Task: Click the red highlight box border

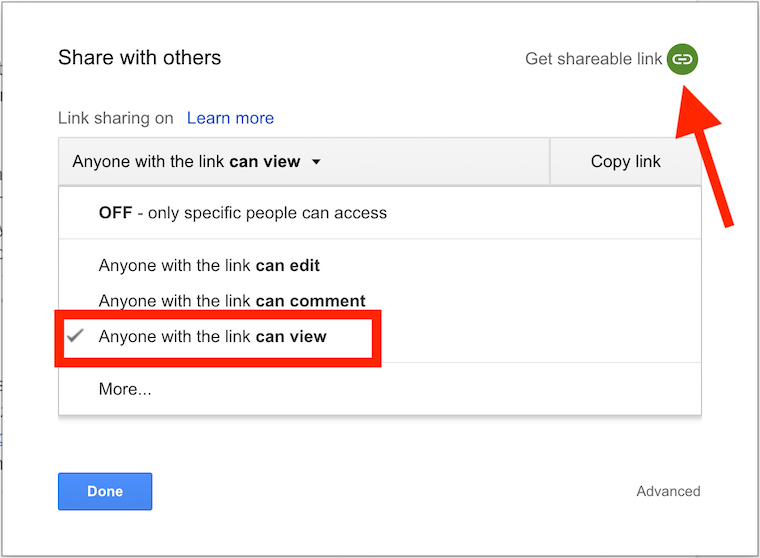Action: click(x=378, y=340)
